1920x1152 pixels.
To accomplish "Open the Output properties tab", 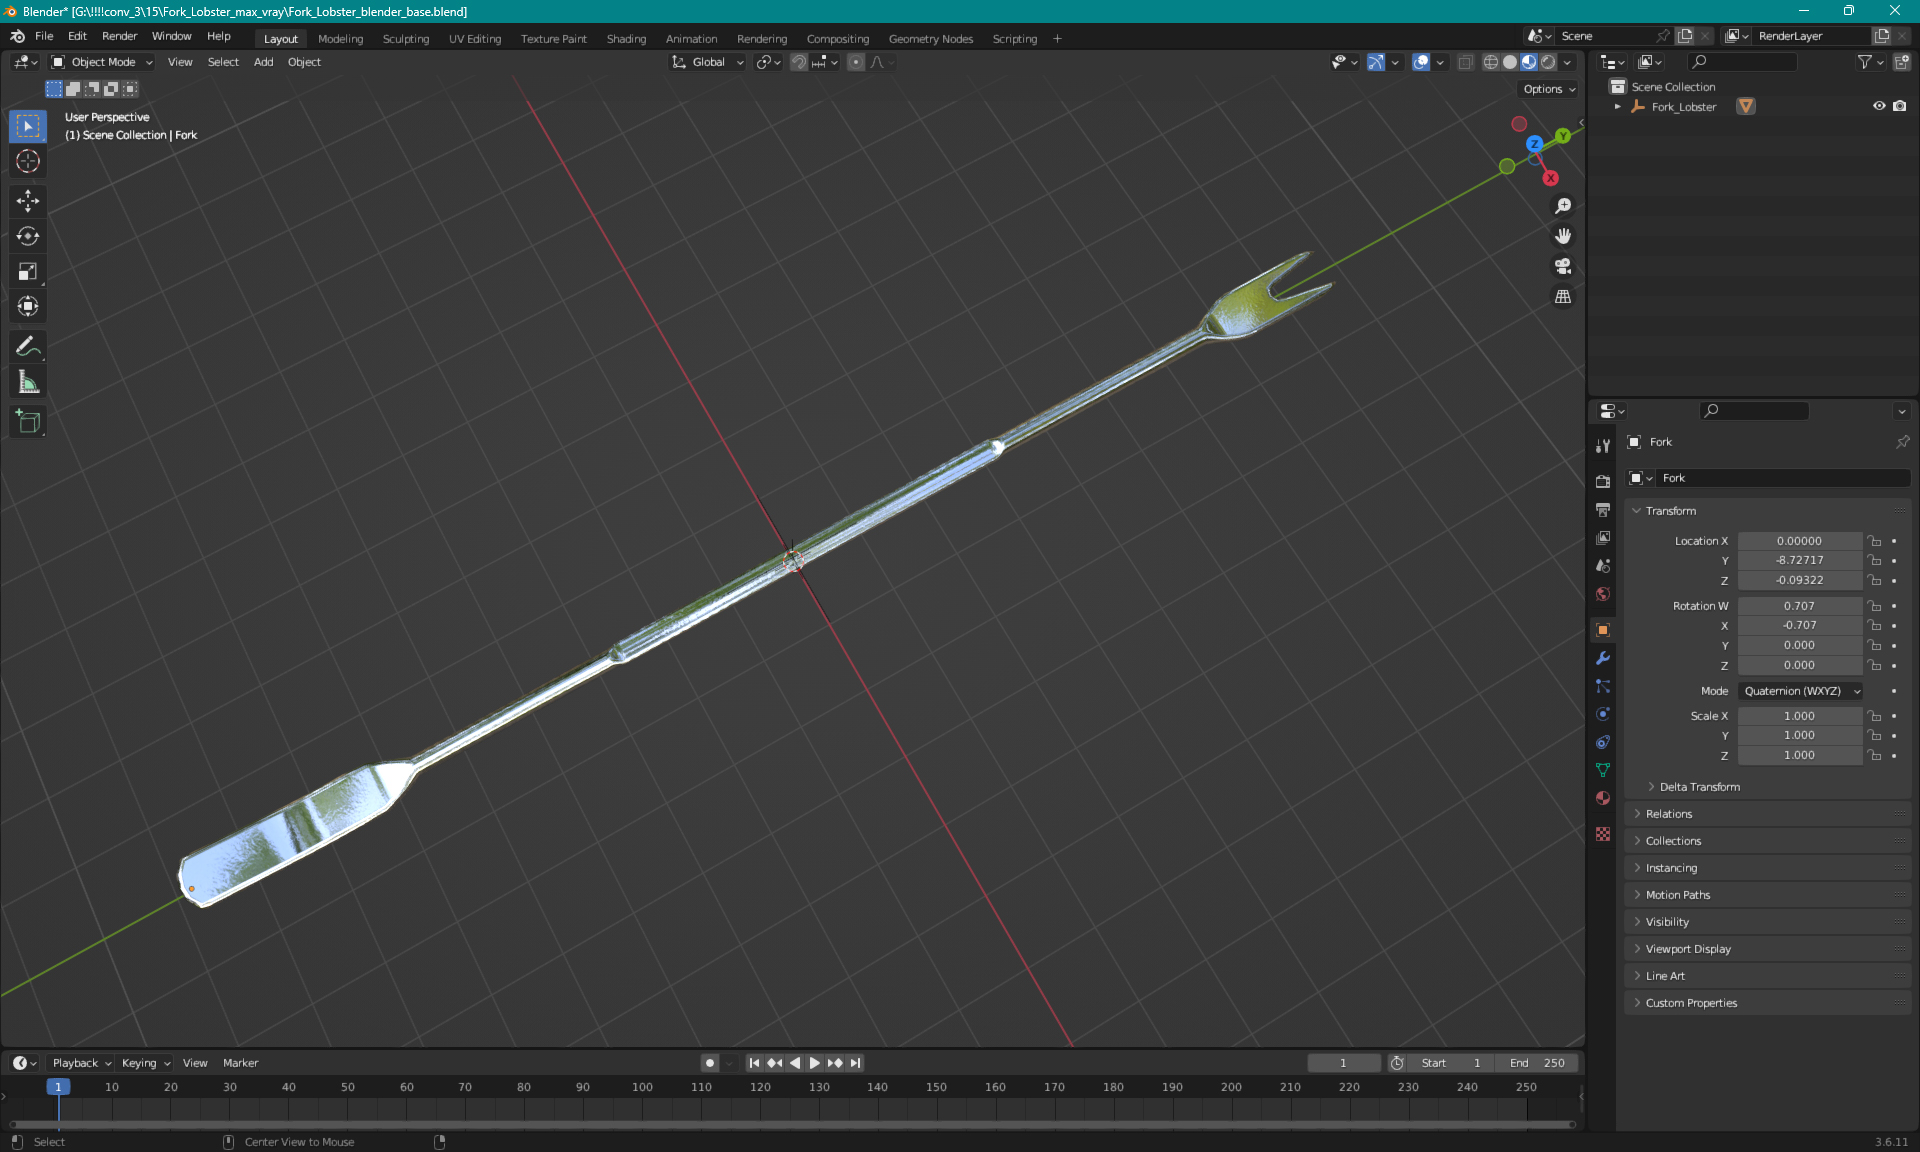I will tap(1603, 509).
